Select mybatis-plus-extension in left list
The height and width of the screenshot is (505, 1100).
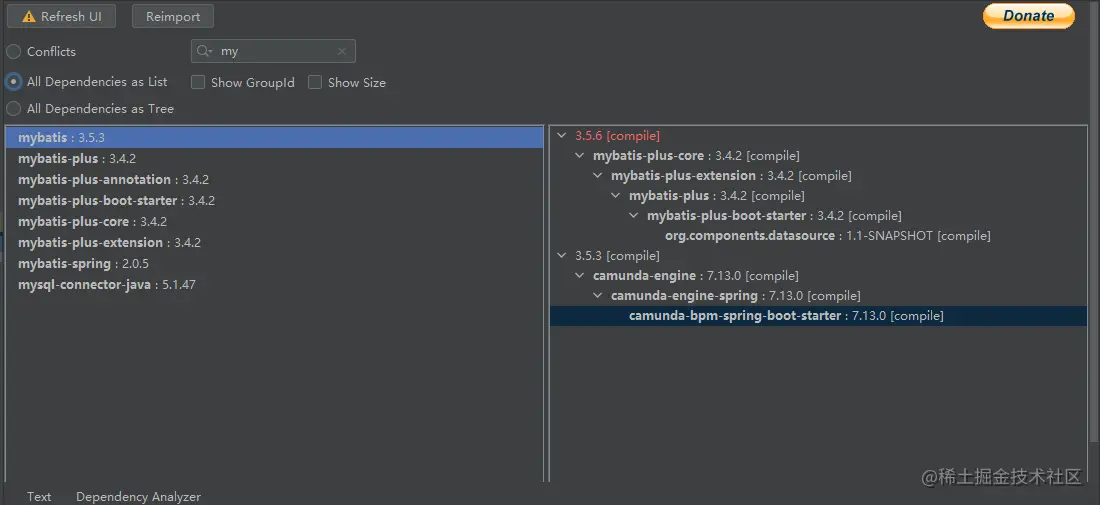coord(274,243)
